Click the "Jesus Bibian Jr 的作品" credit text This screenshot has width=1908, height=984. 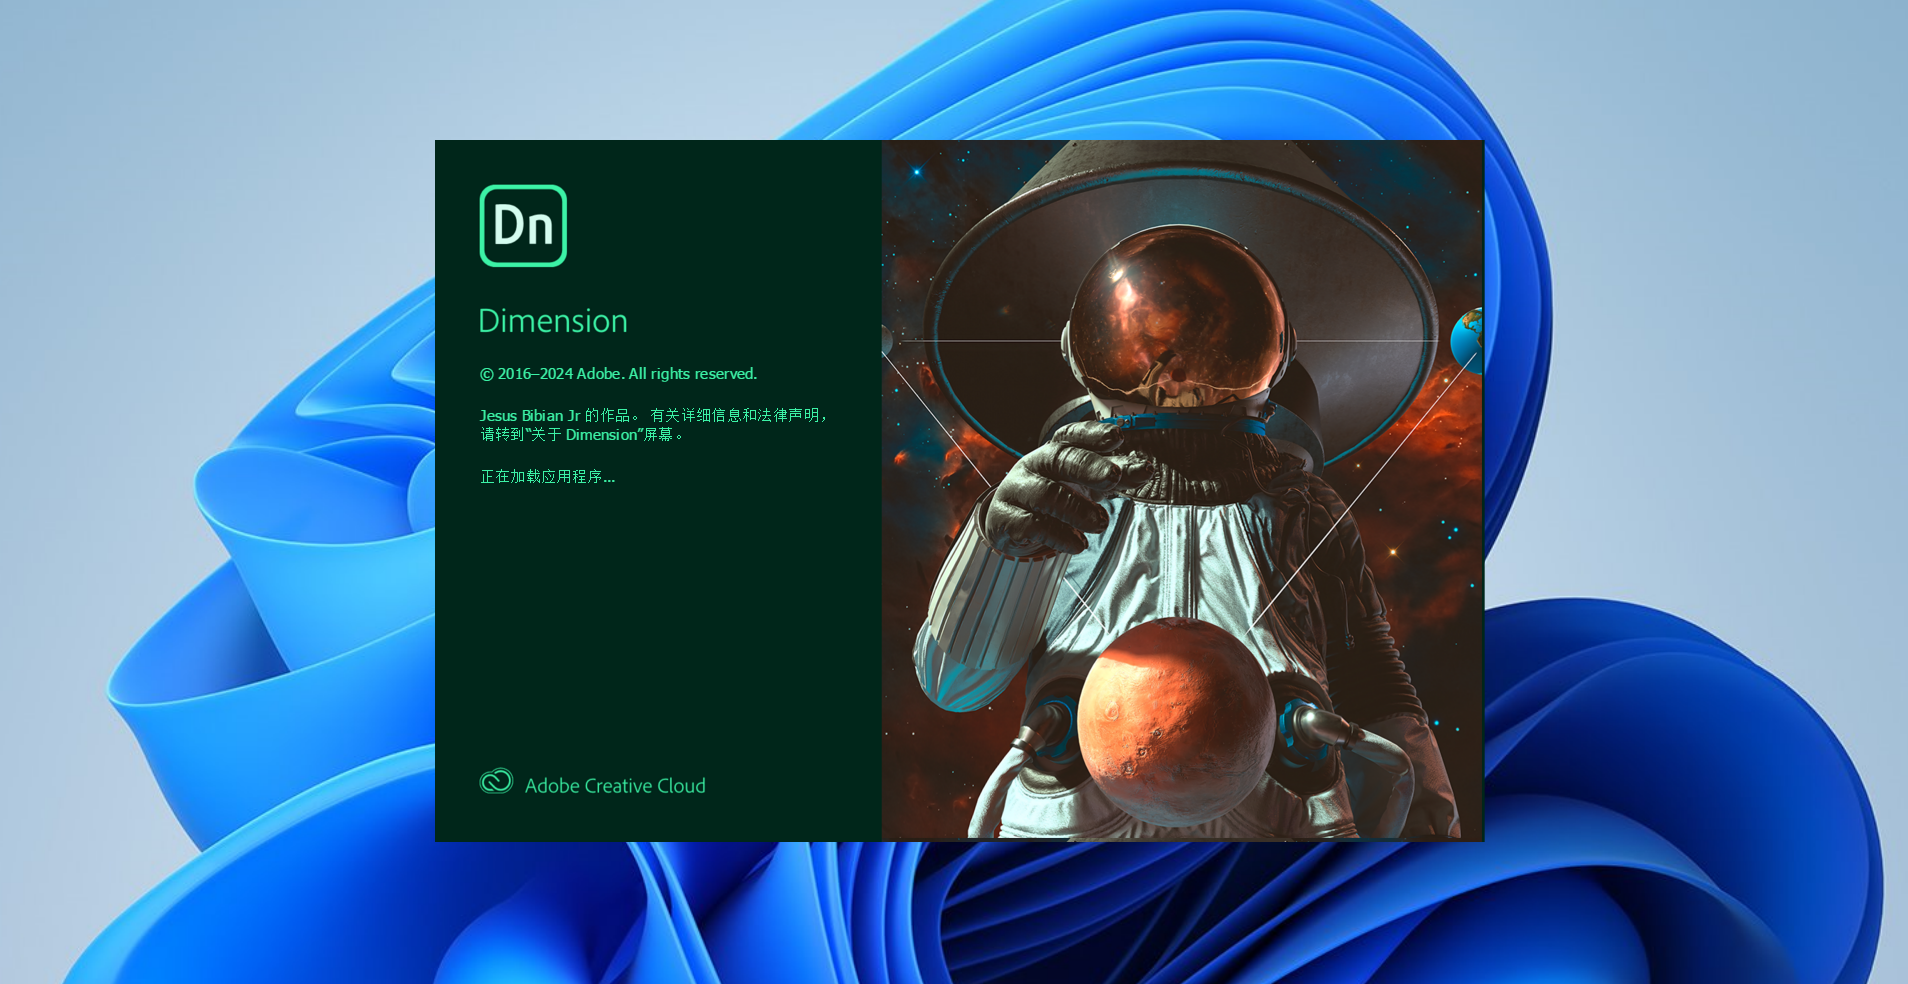pos(556,415)
